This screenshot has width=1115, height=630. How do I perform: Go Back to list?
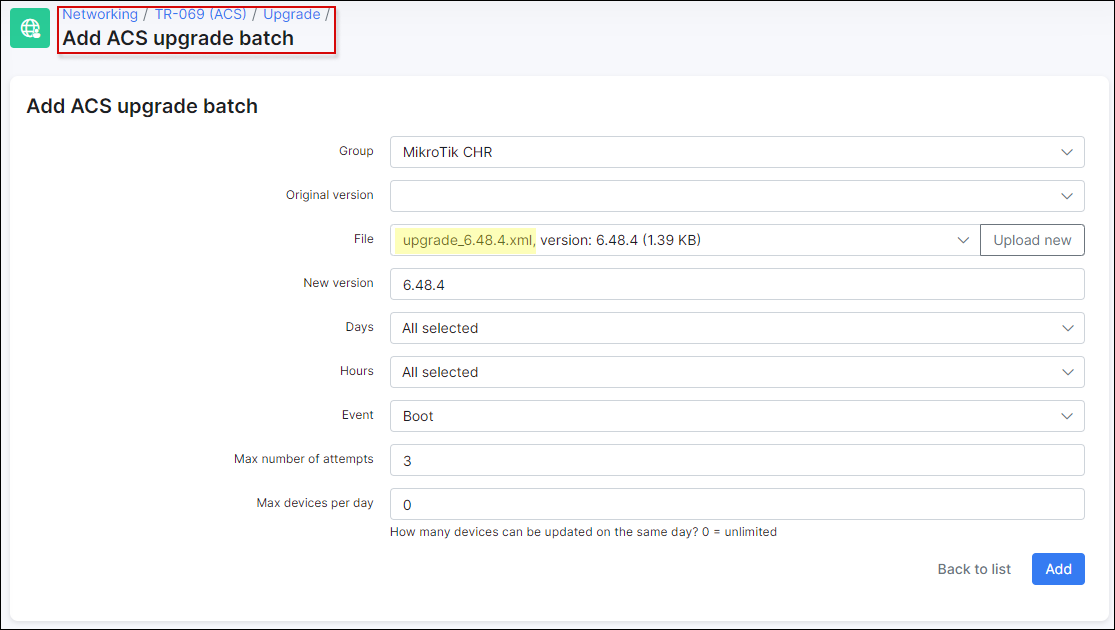974,569
